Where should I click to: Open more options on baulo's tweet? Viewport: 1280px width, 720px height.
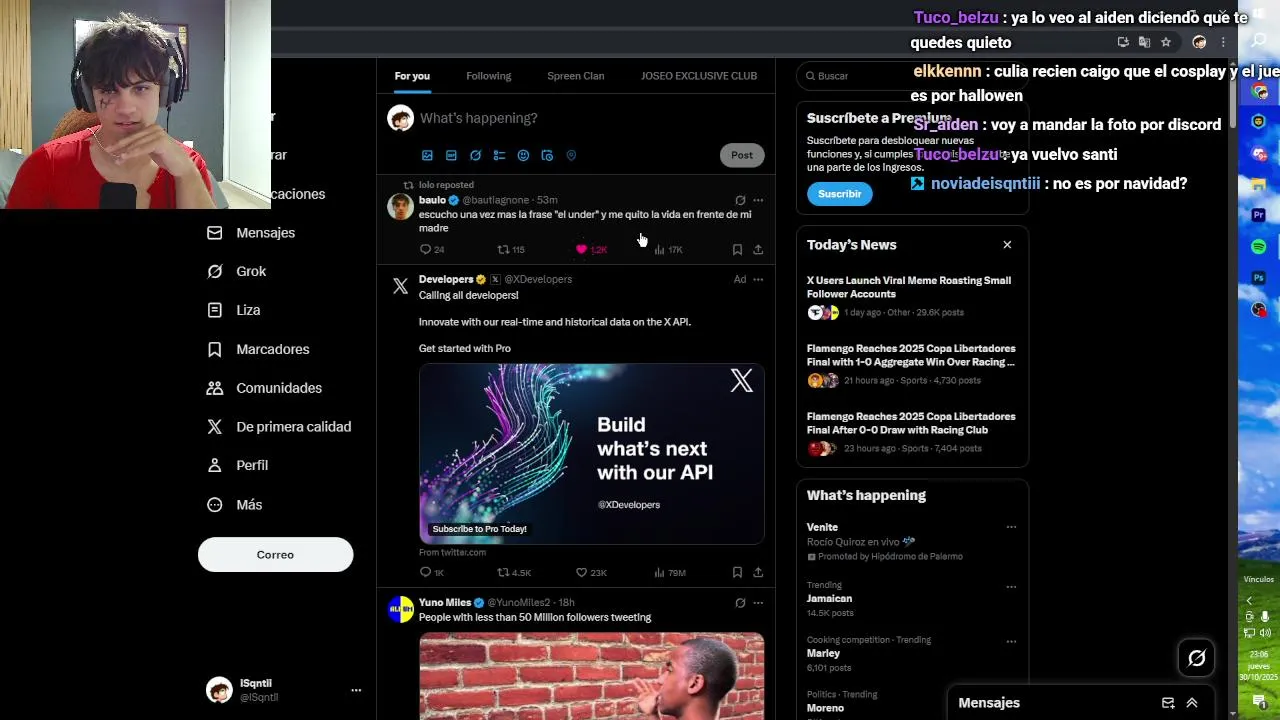(x=758, y=200)
